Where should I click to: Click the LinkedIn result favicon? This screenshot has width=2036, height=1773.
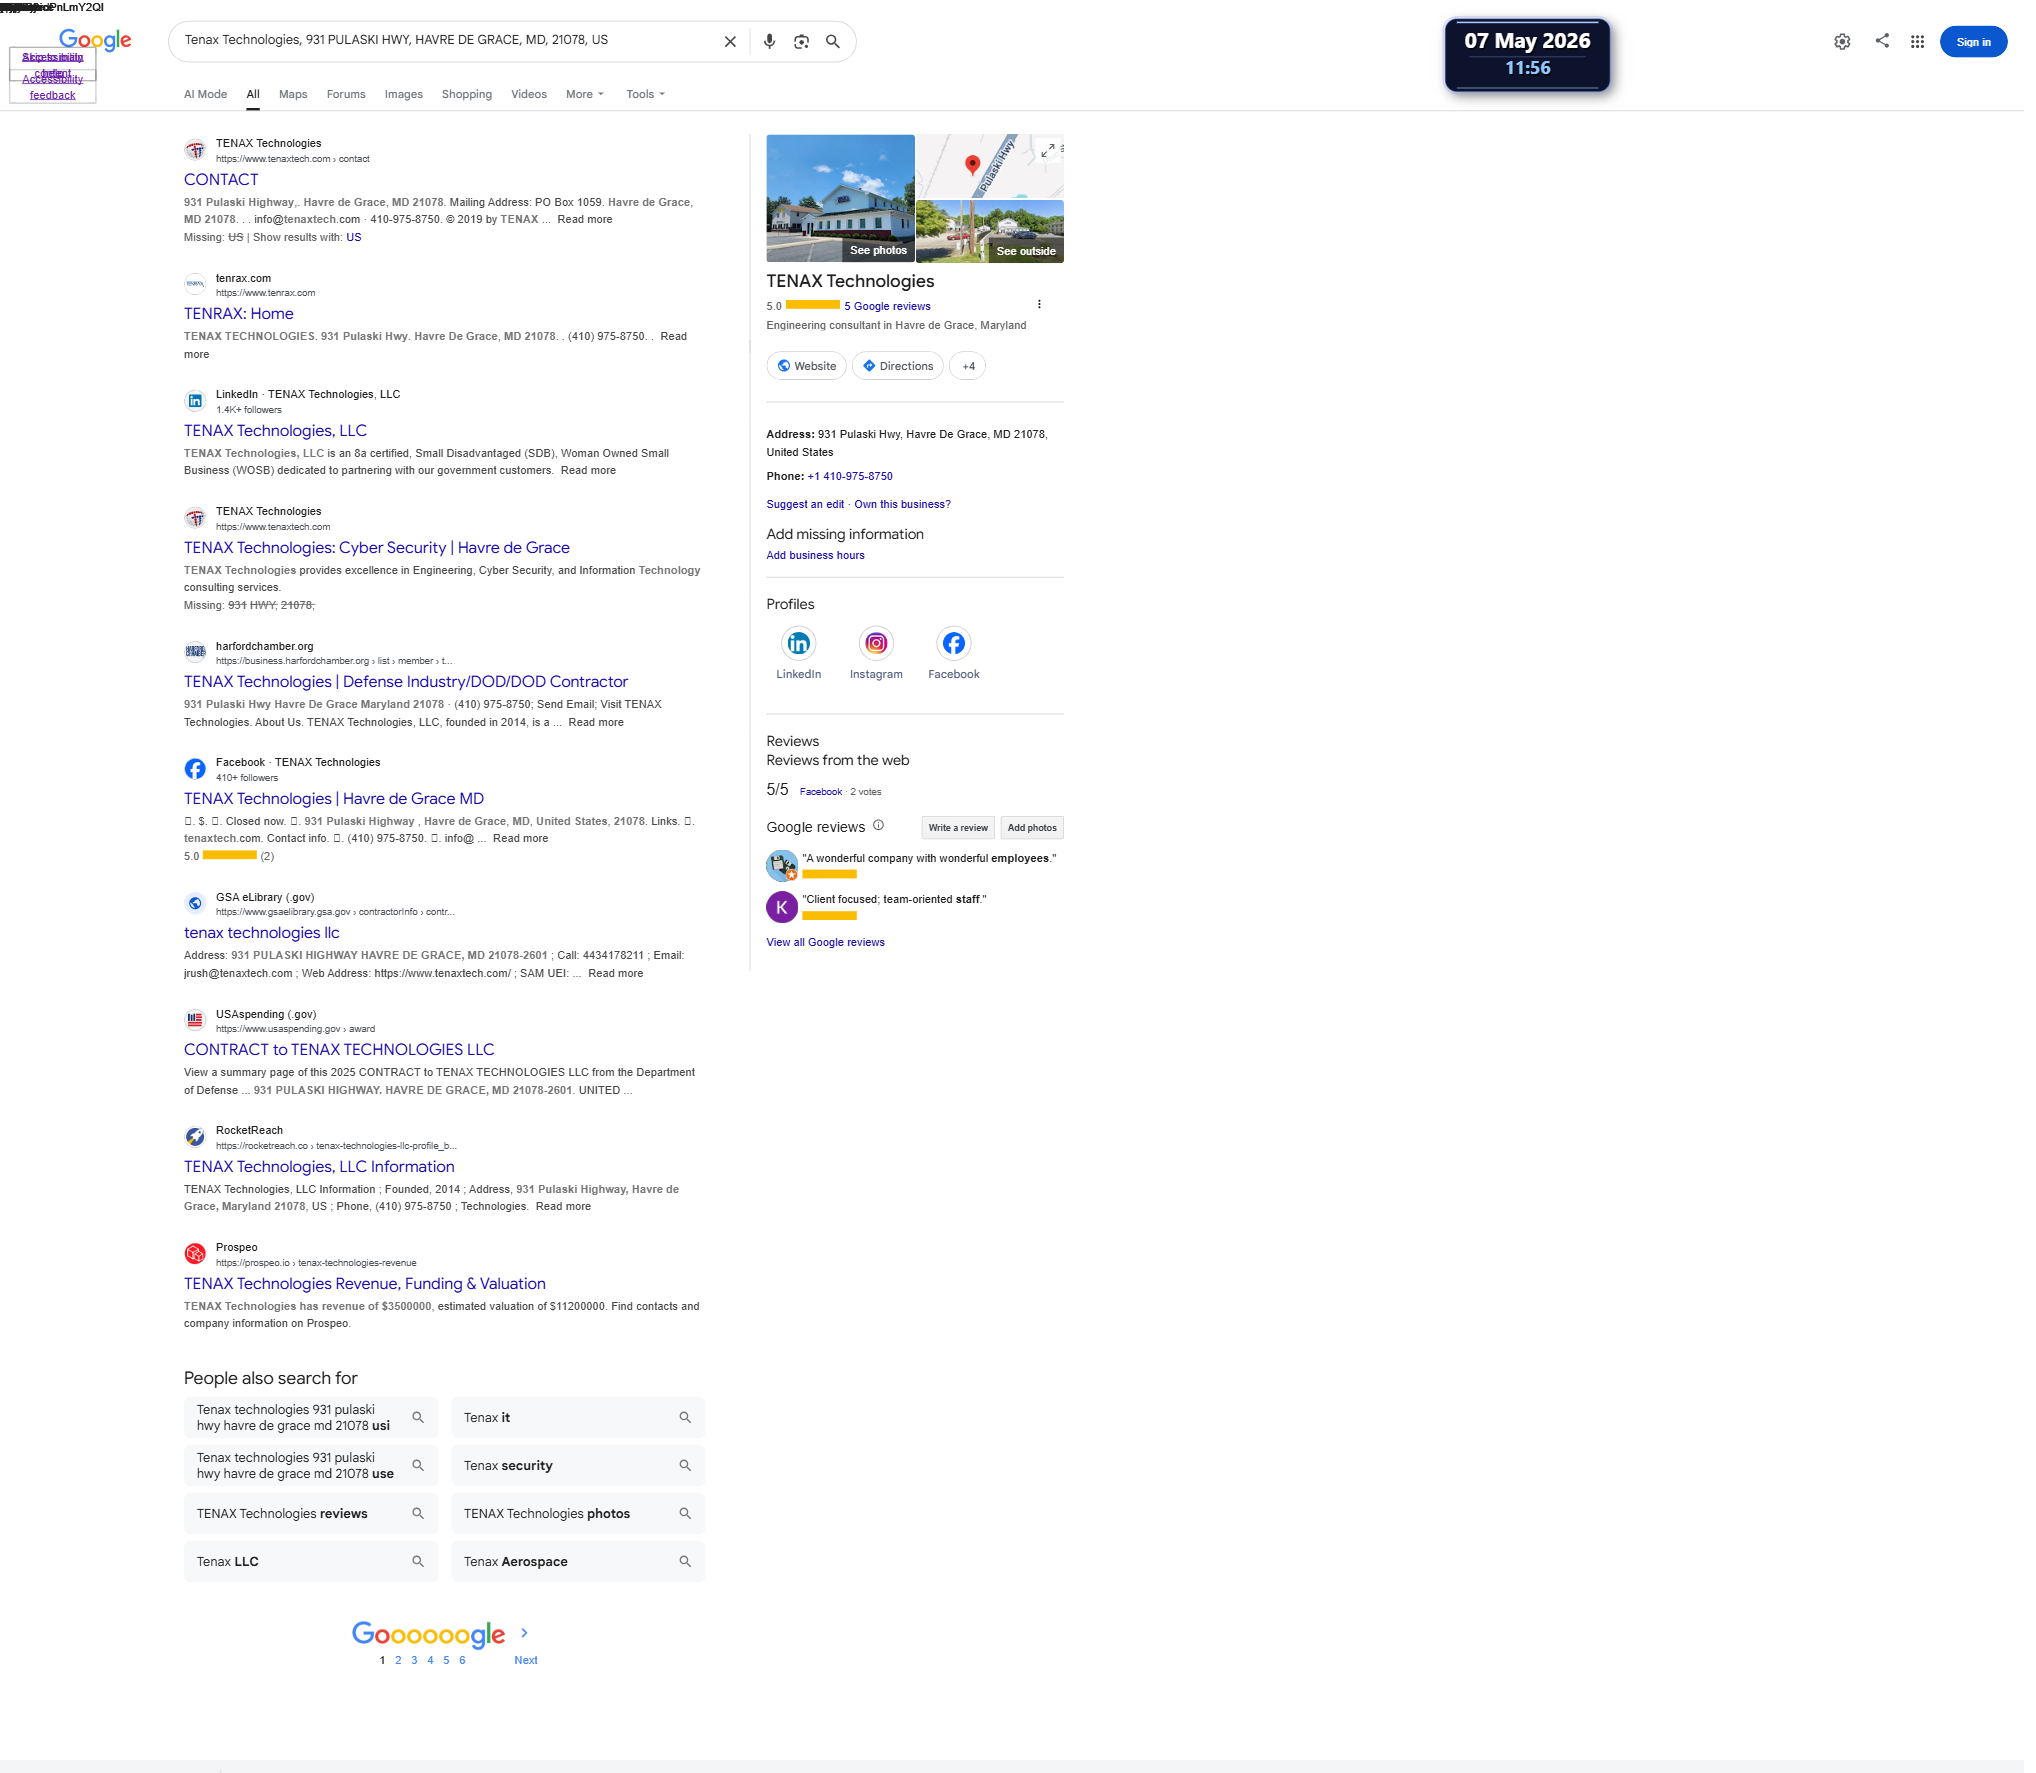coord(195,401)
